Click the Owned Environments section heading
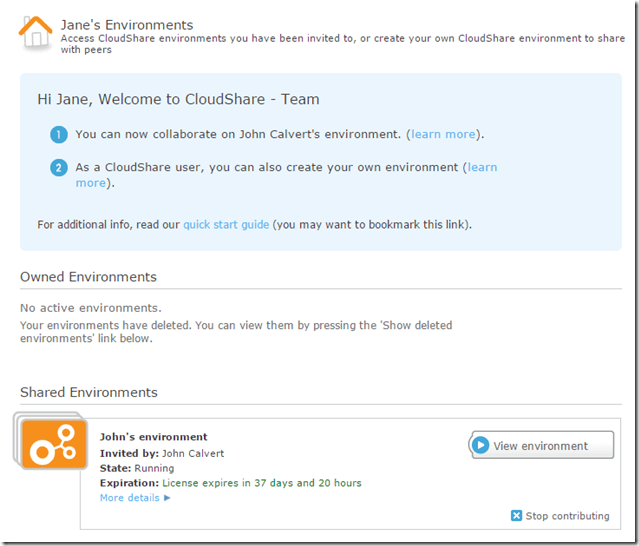 88,277
